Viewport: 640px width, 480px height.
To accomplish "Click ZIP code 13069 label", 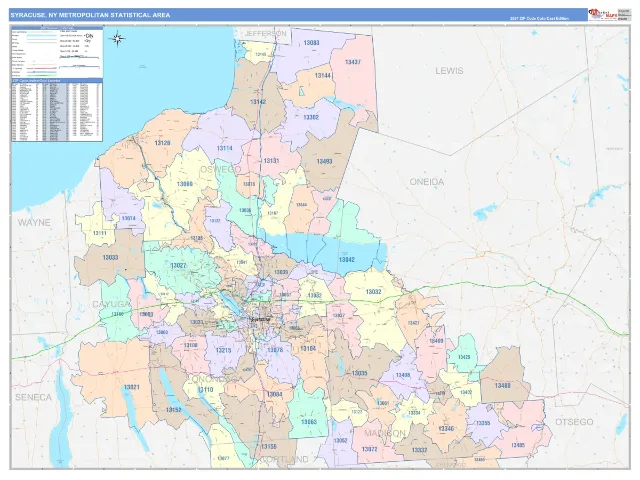I will (x=184, y=184).
